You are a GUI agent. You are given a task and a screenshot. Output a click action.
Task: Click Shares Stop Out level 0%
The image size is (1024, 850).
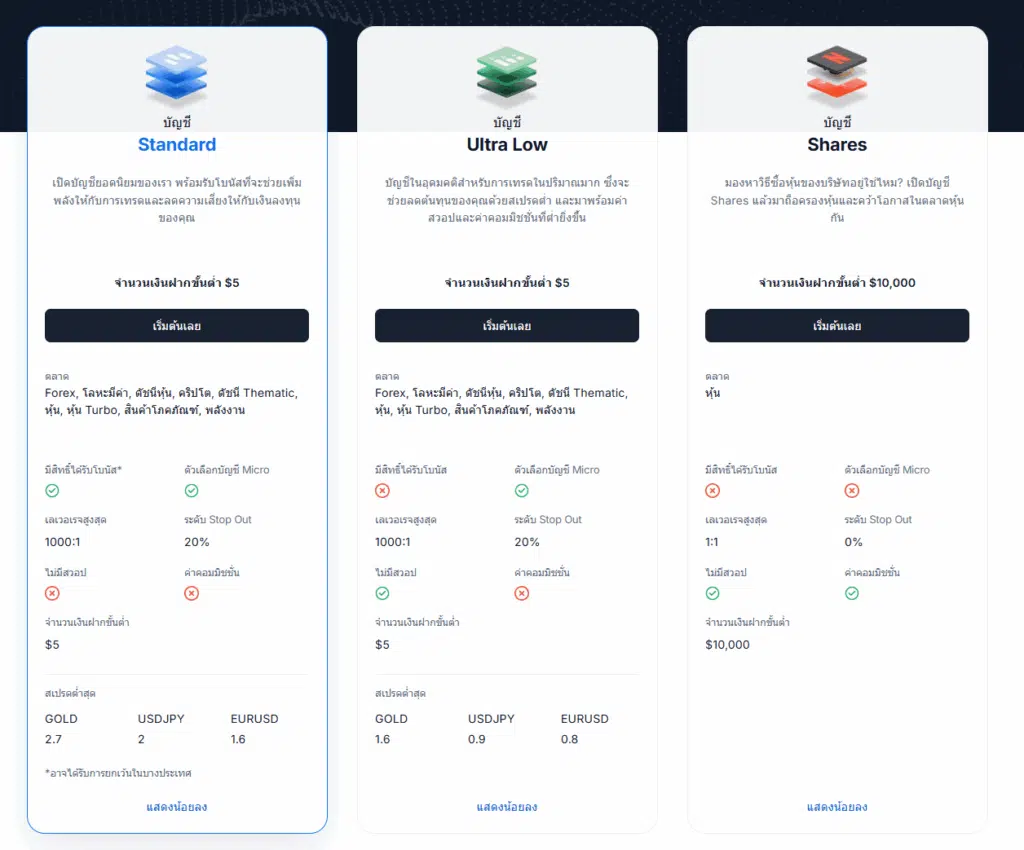coord(854,542)
